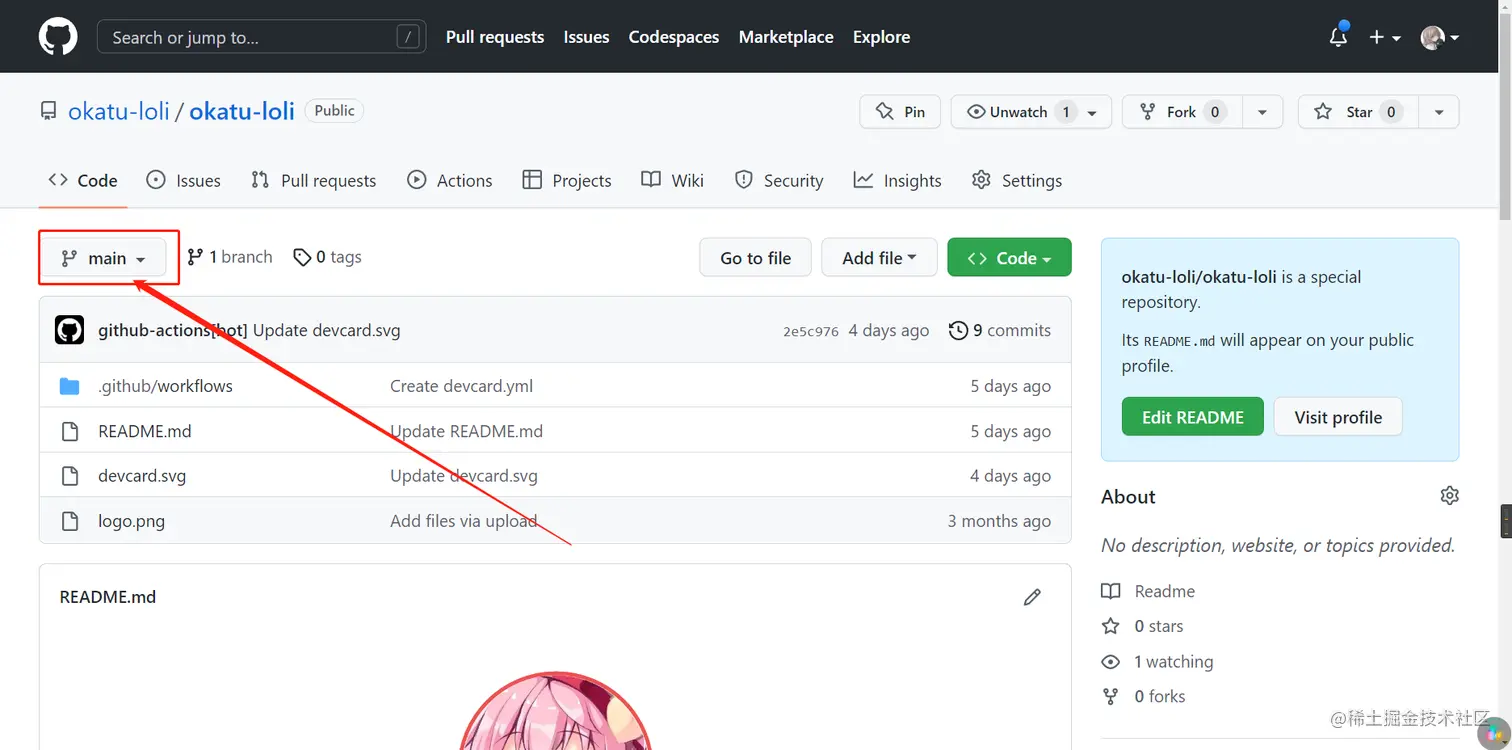Viewport: 1512px width, 750px height.
Task: Click the file icon for README.md
Action: pyautogui.click(x=69, y=431)
